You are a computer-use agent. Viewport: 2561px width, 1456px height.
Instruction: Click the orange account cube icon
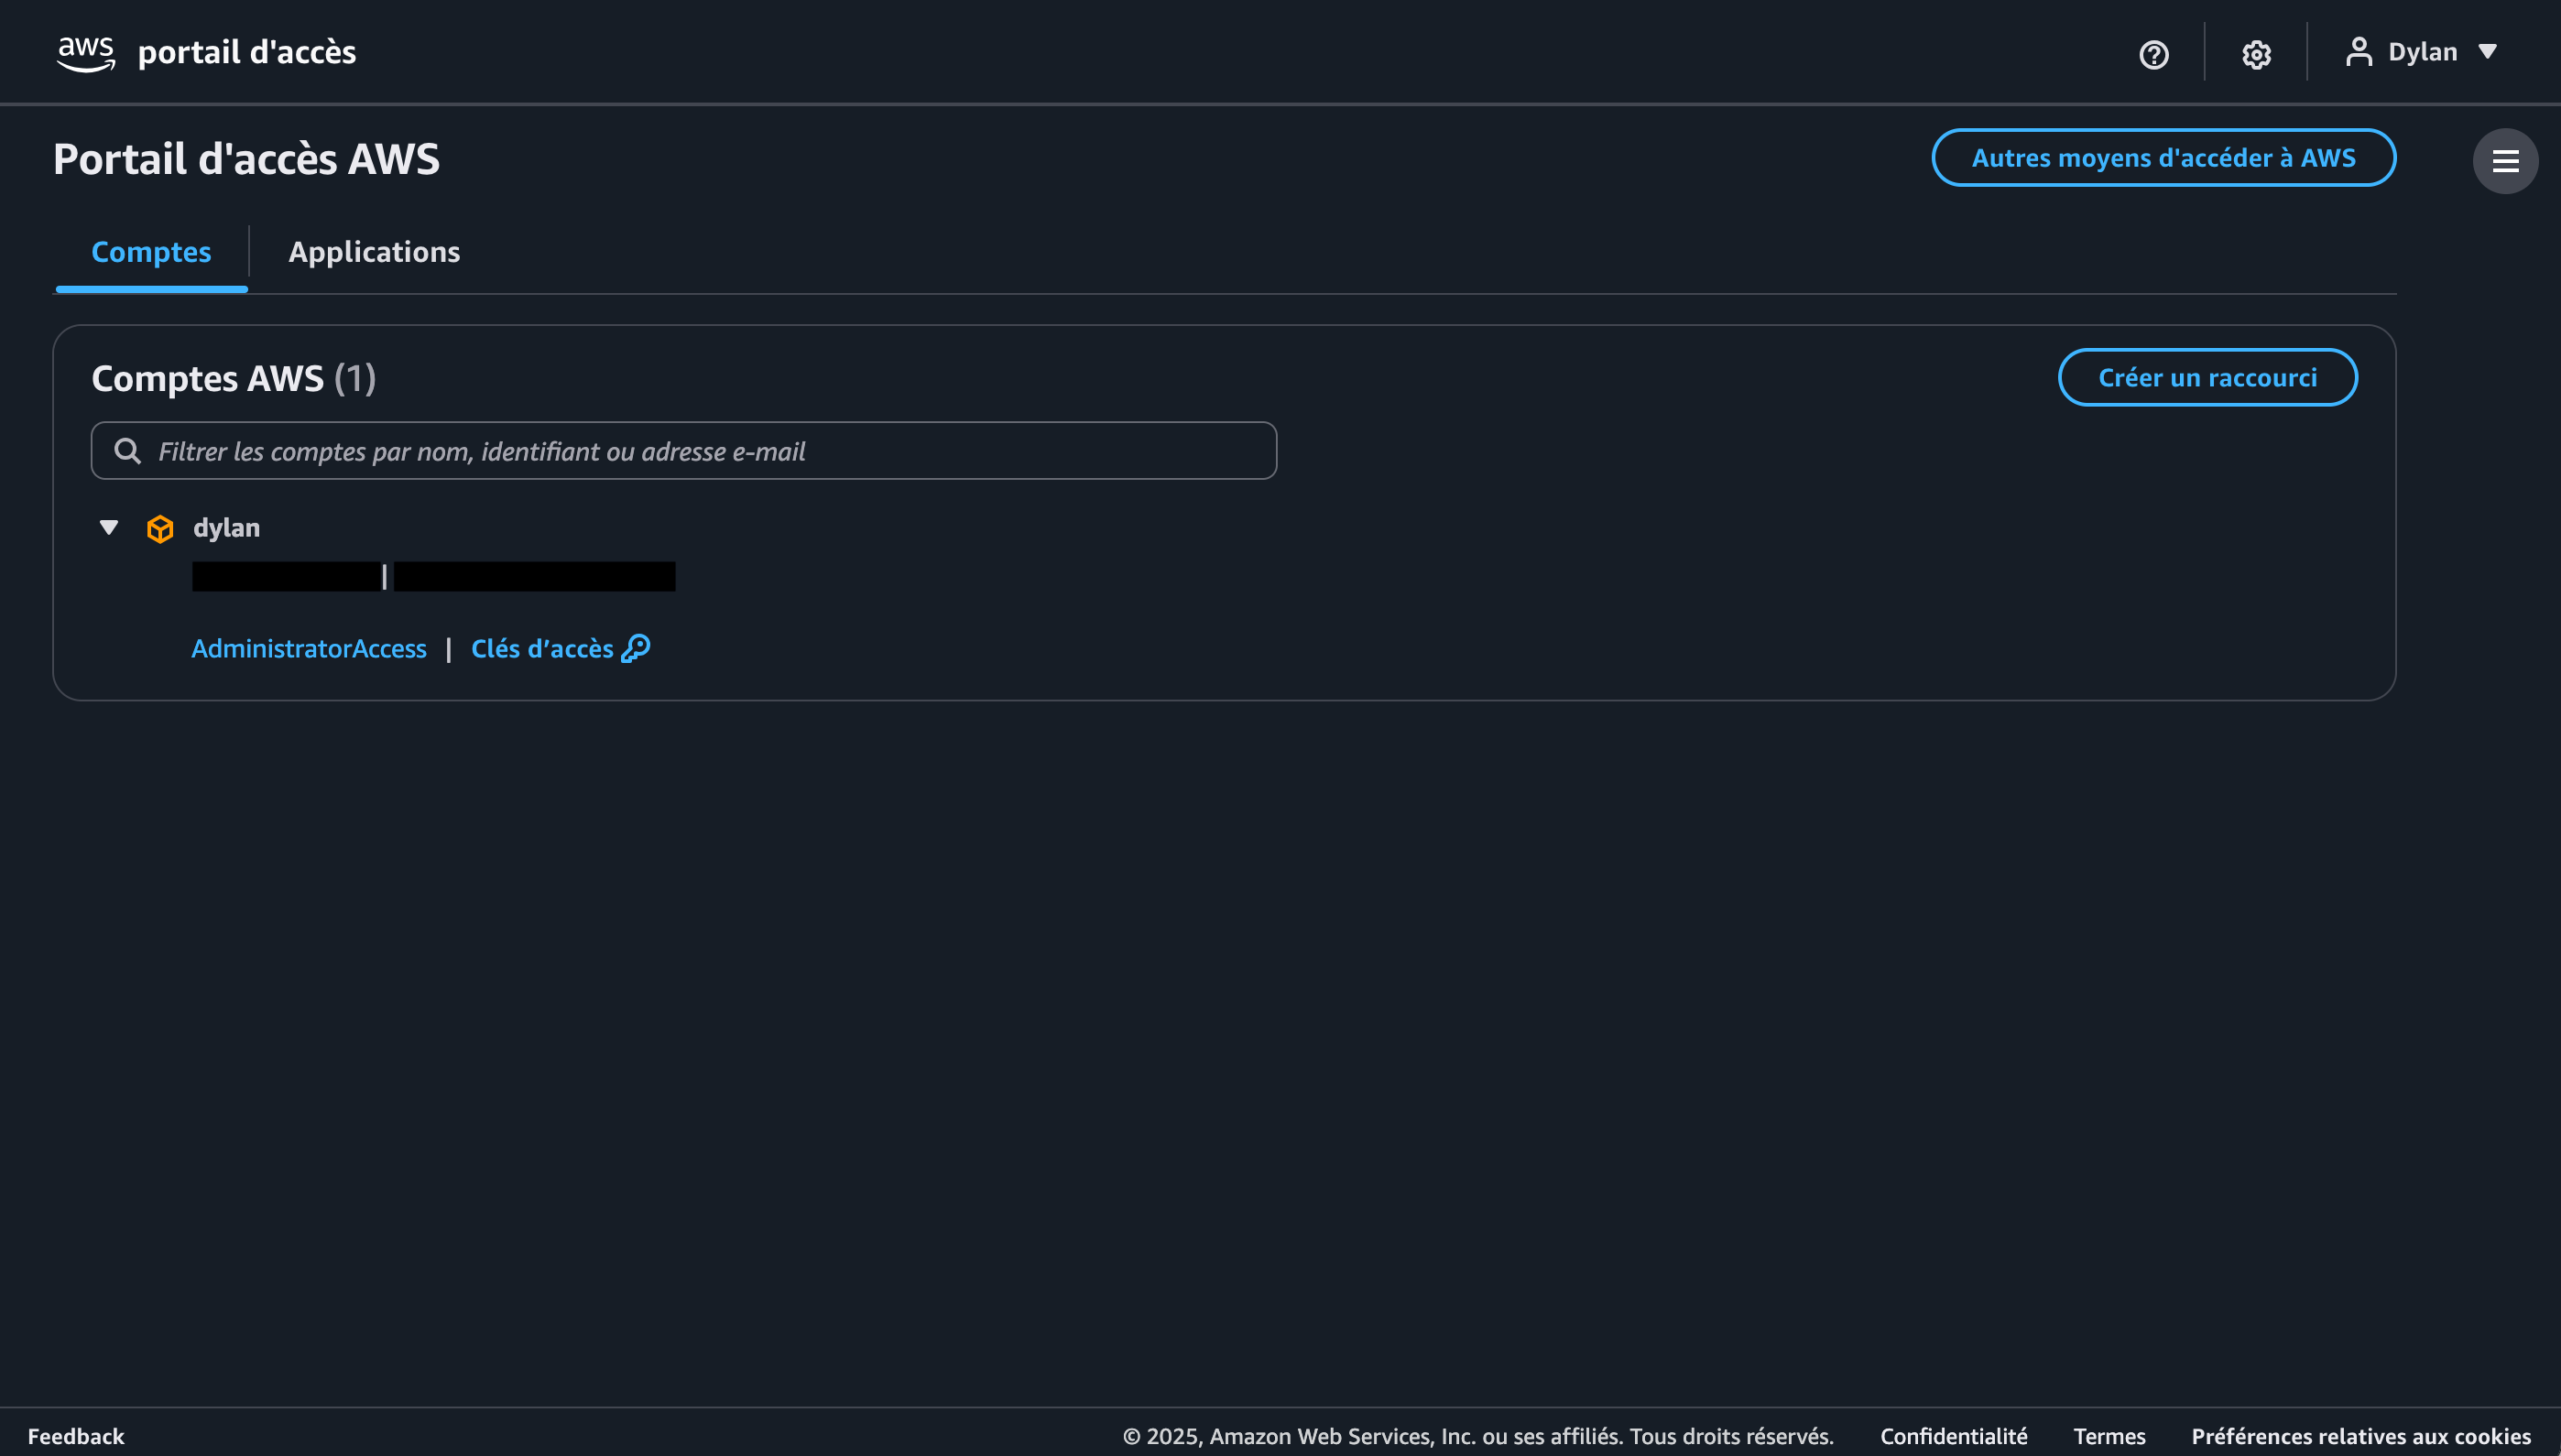click(x=160, y=528)
